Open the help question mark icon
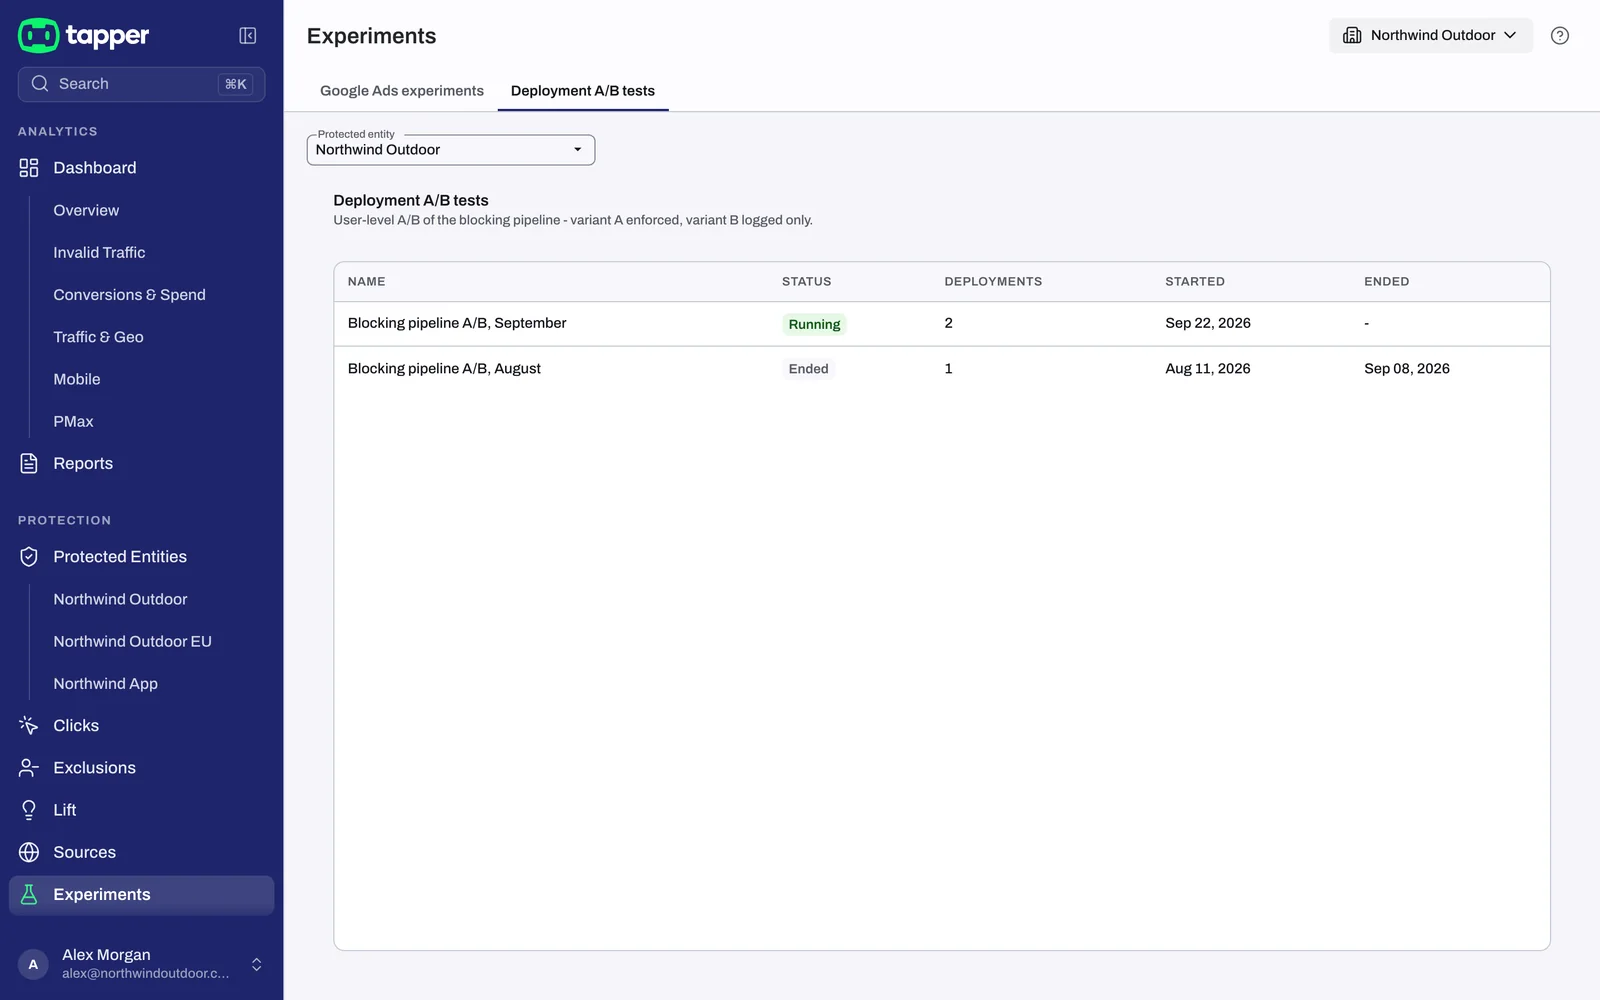 click(x=1559, y=36)
